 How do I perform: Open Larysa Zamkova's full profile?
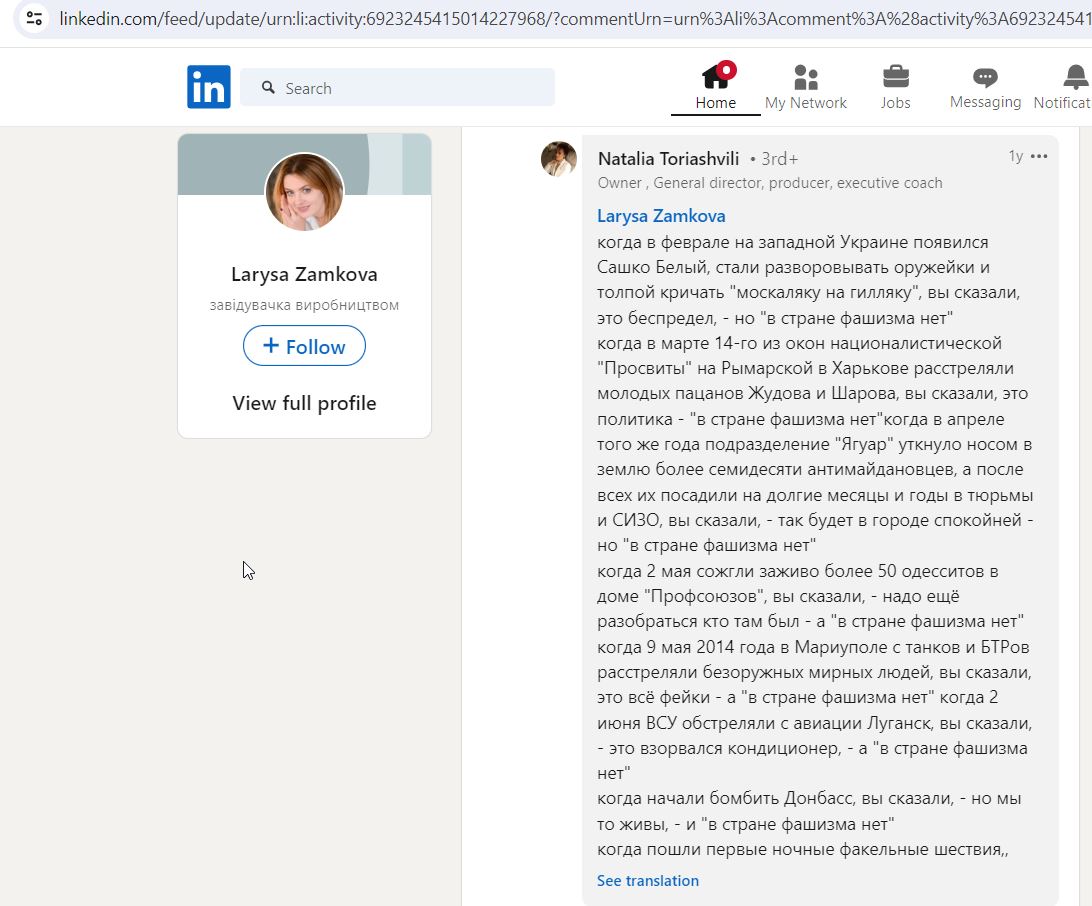coord(303,403)
